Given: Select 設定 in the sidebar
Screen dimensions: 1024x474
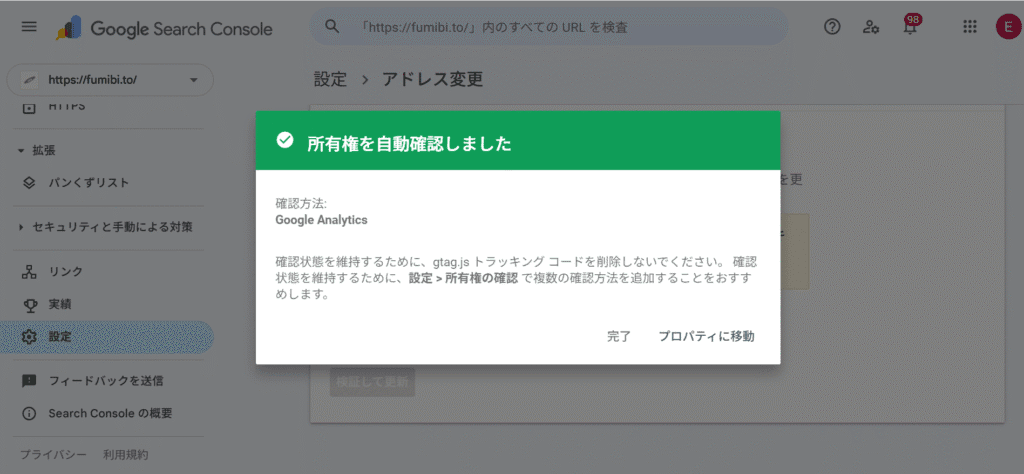Looking at the screenshot, I should [x=107, y=337].
